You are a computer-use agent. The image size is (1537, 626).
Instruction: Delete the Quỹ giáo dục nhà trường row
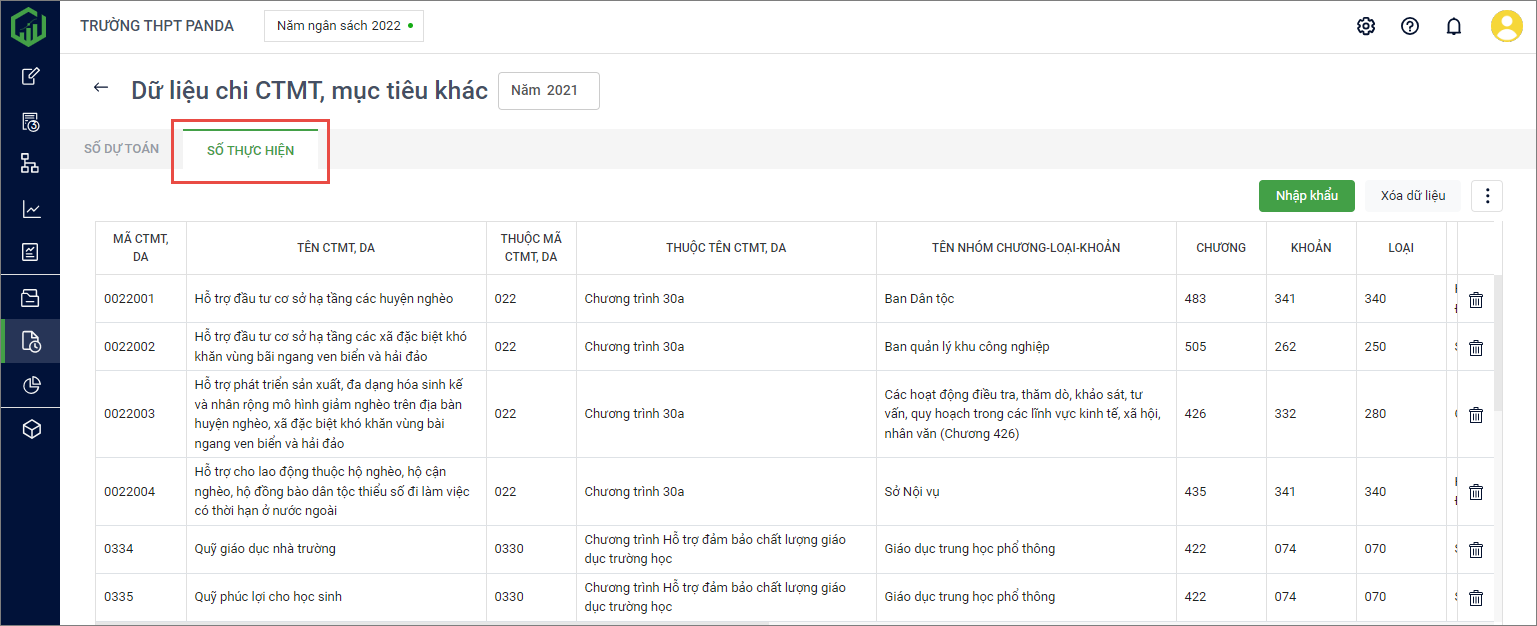1475,550
